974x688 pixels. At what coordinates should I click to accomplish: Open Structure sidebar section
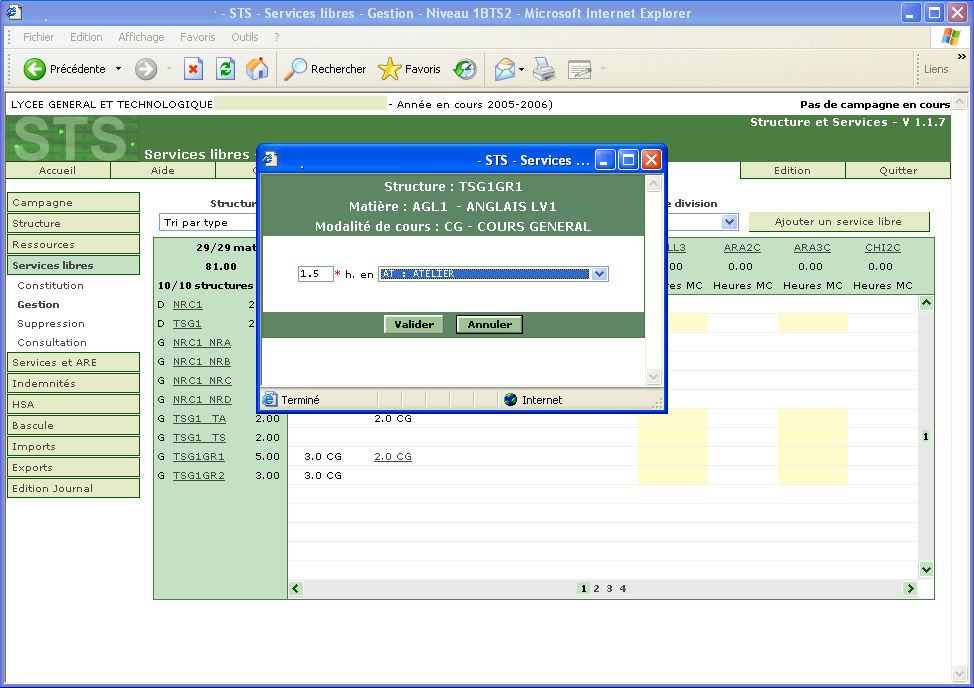(73, 224)
